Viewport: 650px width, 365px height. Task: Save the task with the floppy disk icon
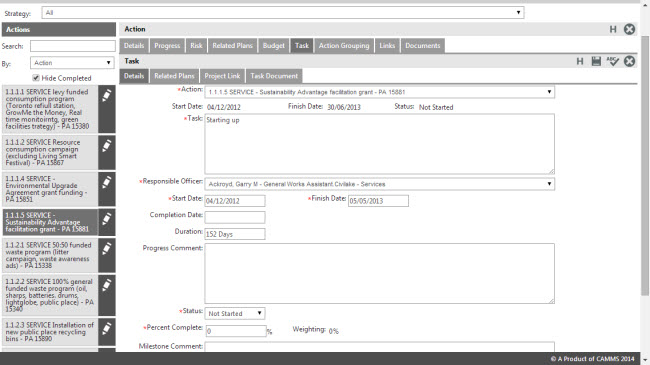[596, 61]
